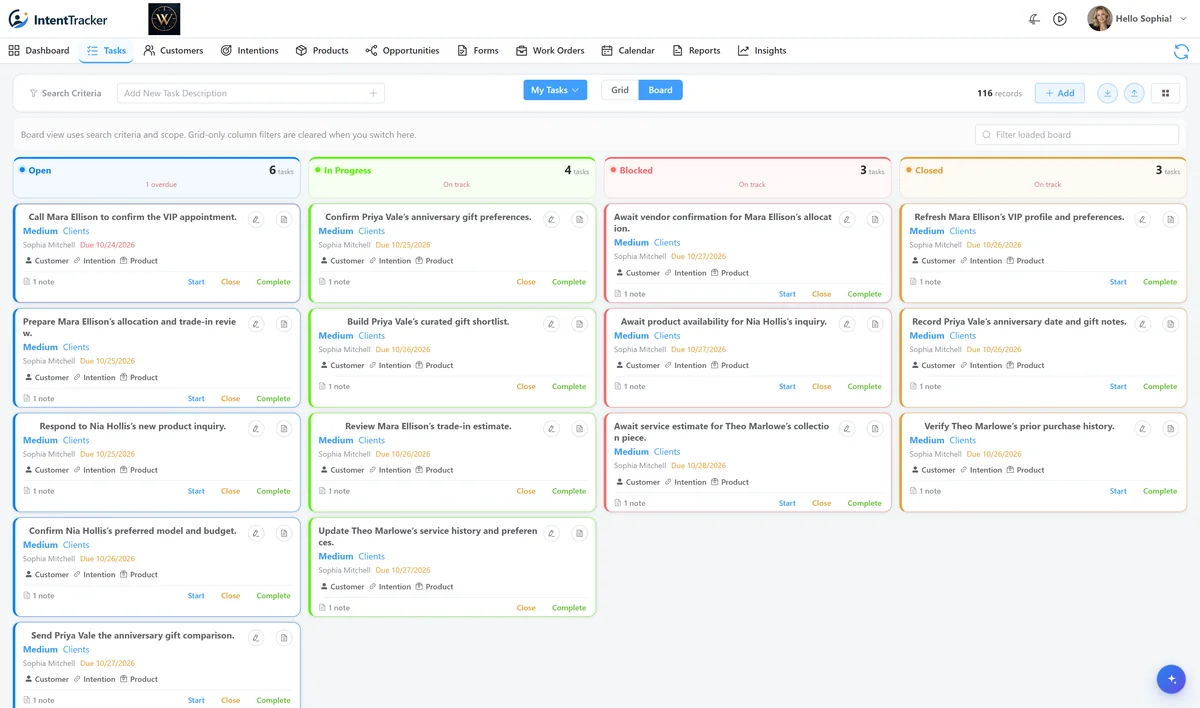Open Intention link on Verify Theo Marlowe card
1200x708 pixels.
[980, 470]
